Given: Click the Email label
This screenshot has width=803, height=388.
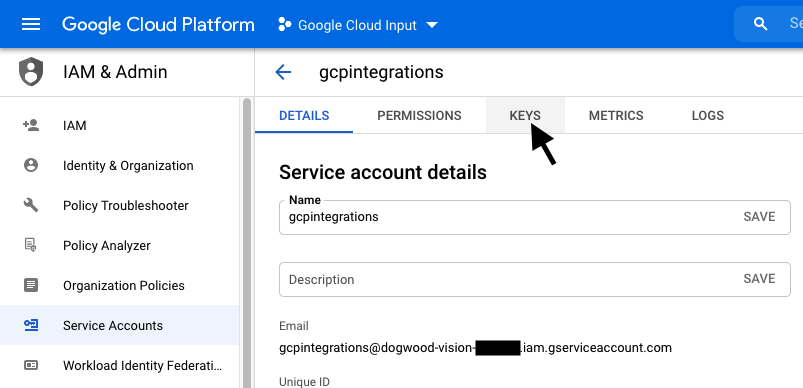Looking at the screenshot, I should [x=294, y=326].
